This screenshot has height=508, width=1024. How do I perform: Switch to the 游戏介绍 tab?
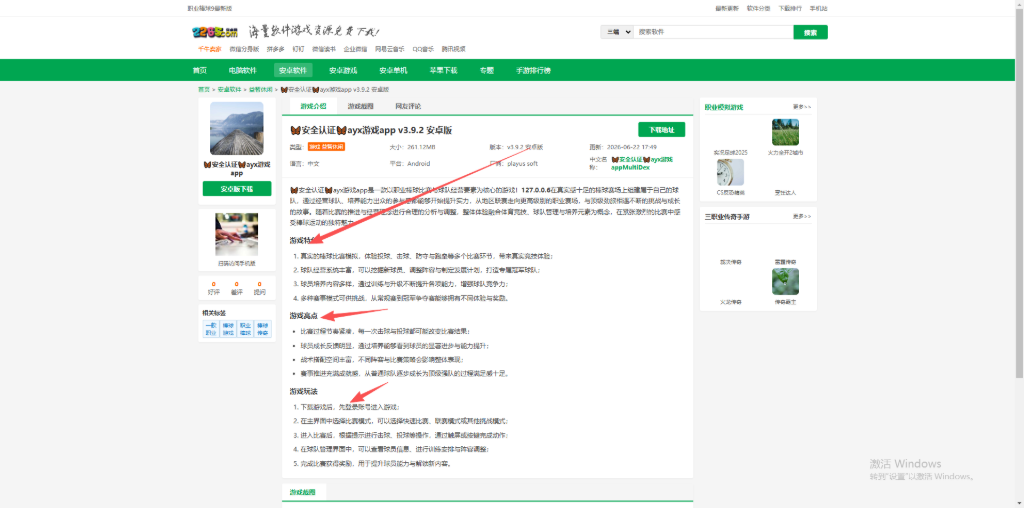(x=313, y=106)
